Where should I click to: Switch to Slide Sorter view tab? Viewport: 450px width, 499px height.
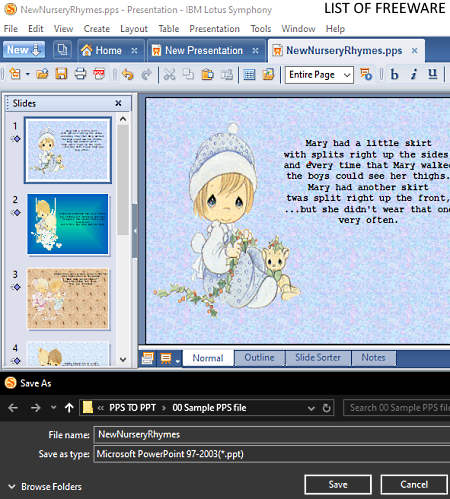[318, 358]
